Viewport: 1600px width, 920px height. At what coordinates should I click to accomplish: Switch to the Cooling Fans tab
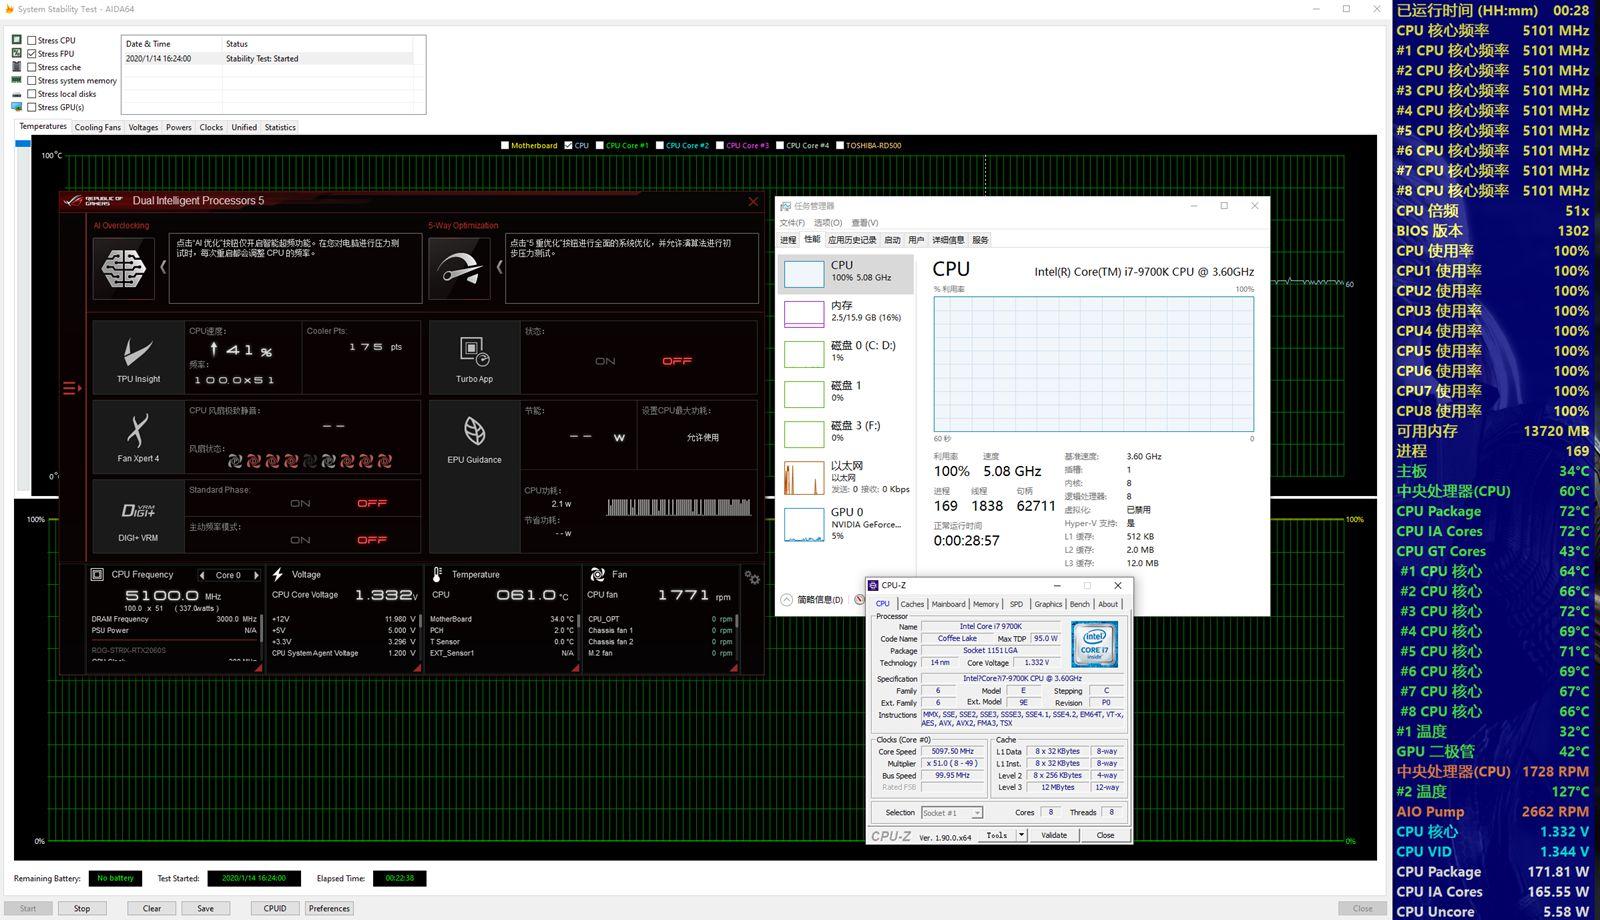coord(97,127)
